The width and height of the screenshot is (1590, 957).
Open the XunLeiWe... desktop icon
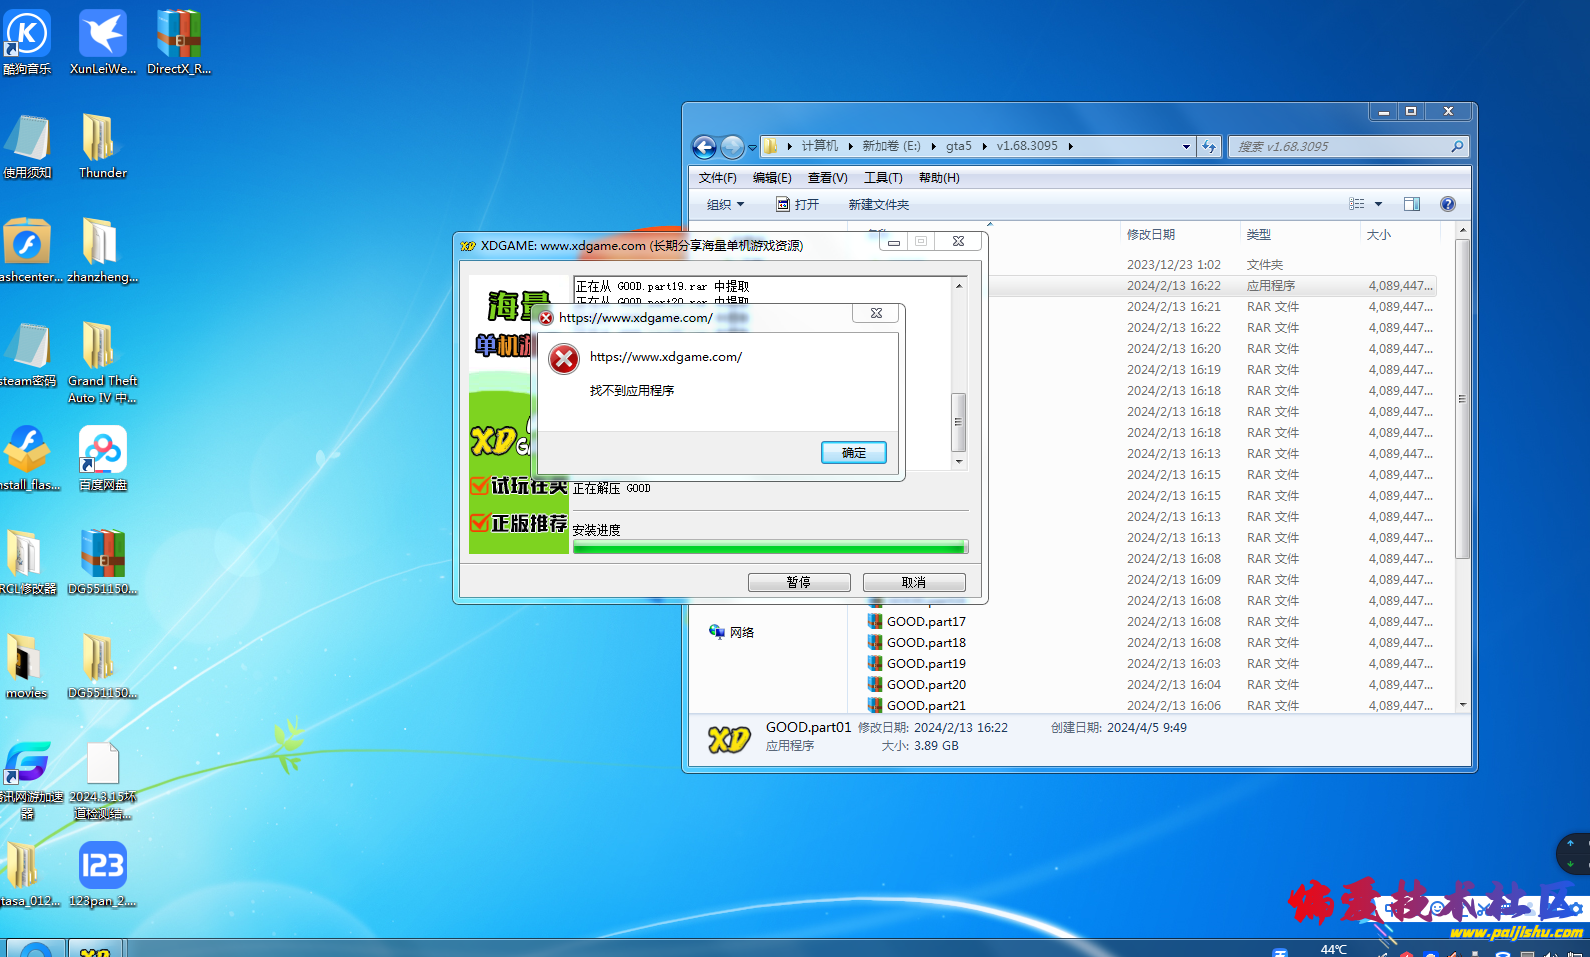click(102, 42)
